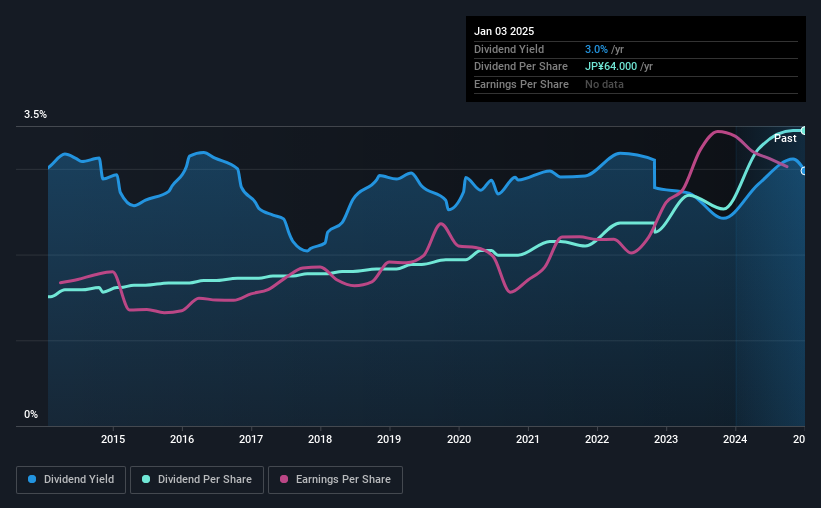Click the Jan 03 2025 tooltip date
The height and width of the screenshot is (508, 821).
tap(504, 31)
